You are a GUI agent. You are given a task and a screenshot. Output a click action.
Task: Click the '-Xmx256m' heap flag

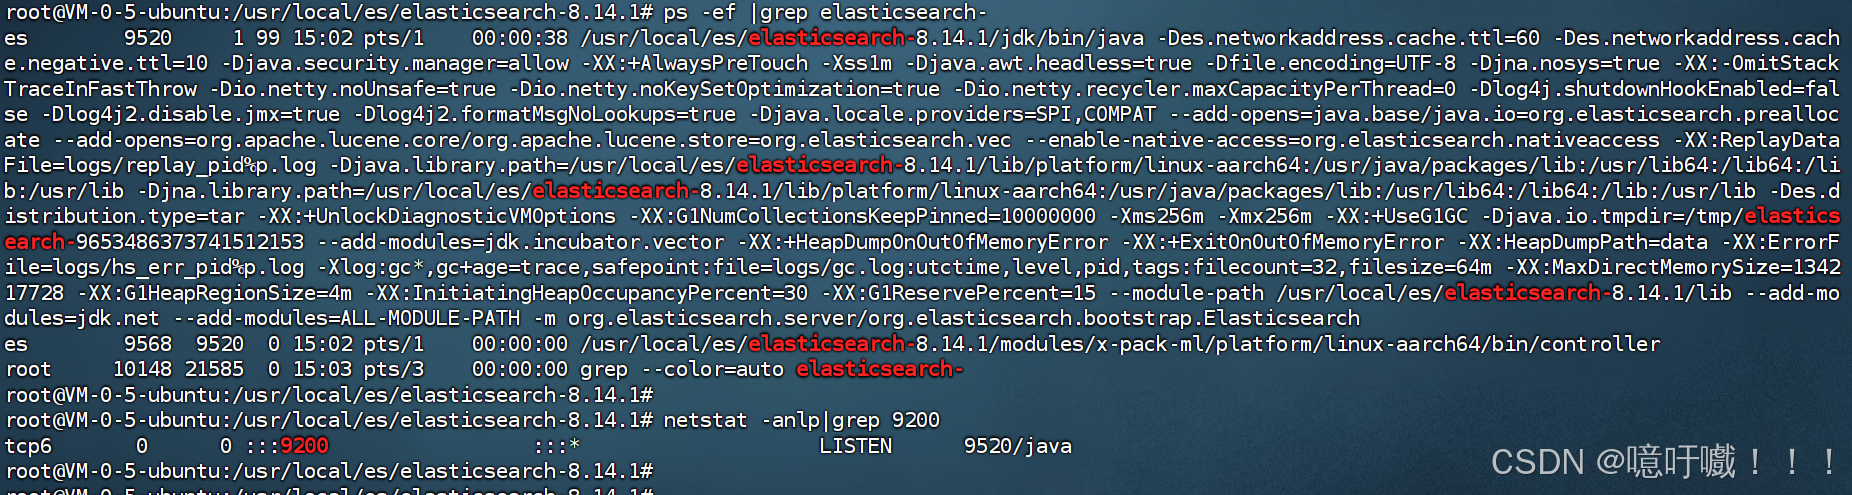(1264, 216)
